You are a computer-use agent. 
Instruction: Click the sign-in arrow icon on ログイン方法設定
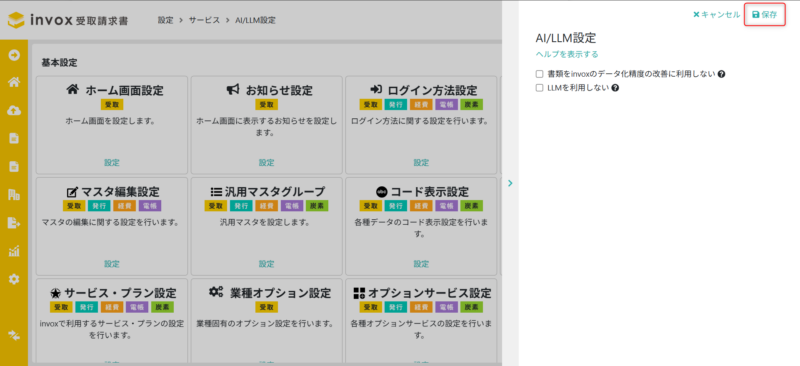(x=376, y=90)
